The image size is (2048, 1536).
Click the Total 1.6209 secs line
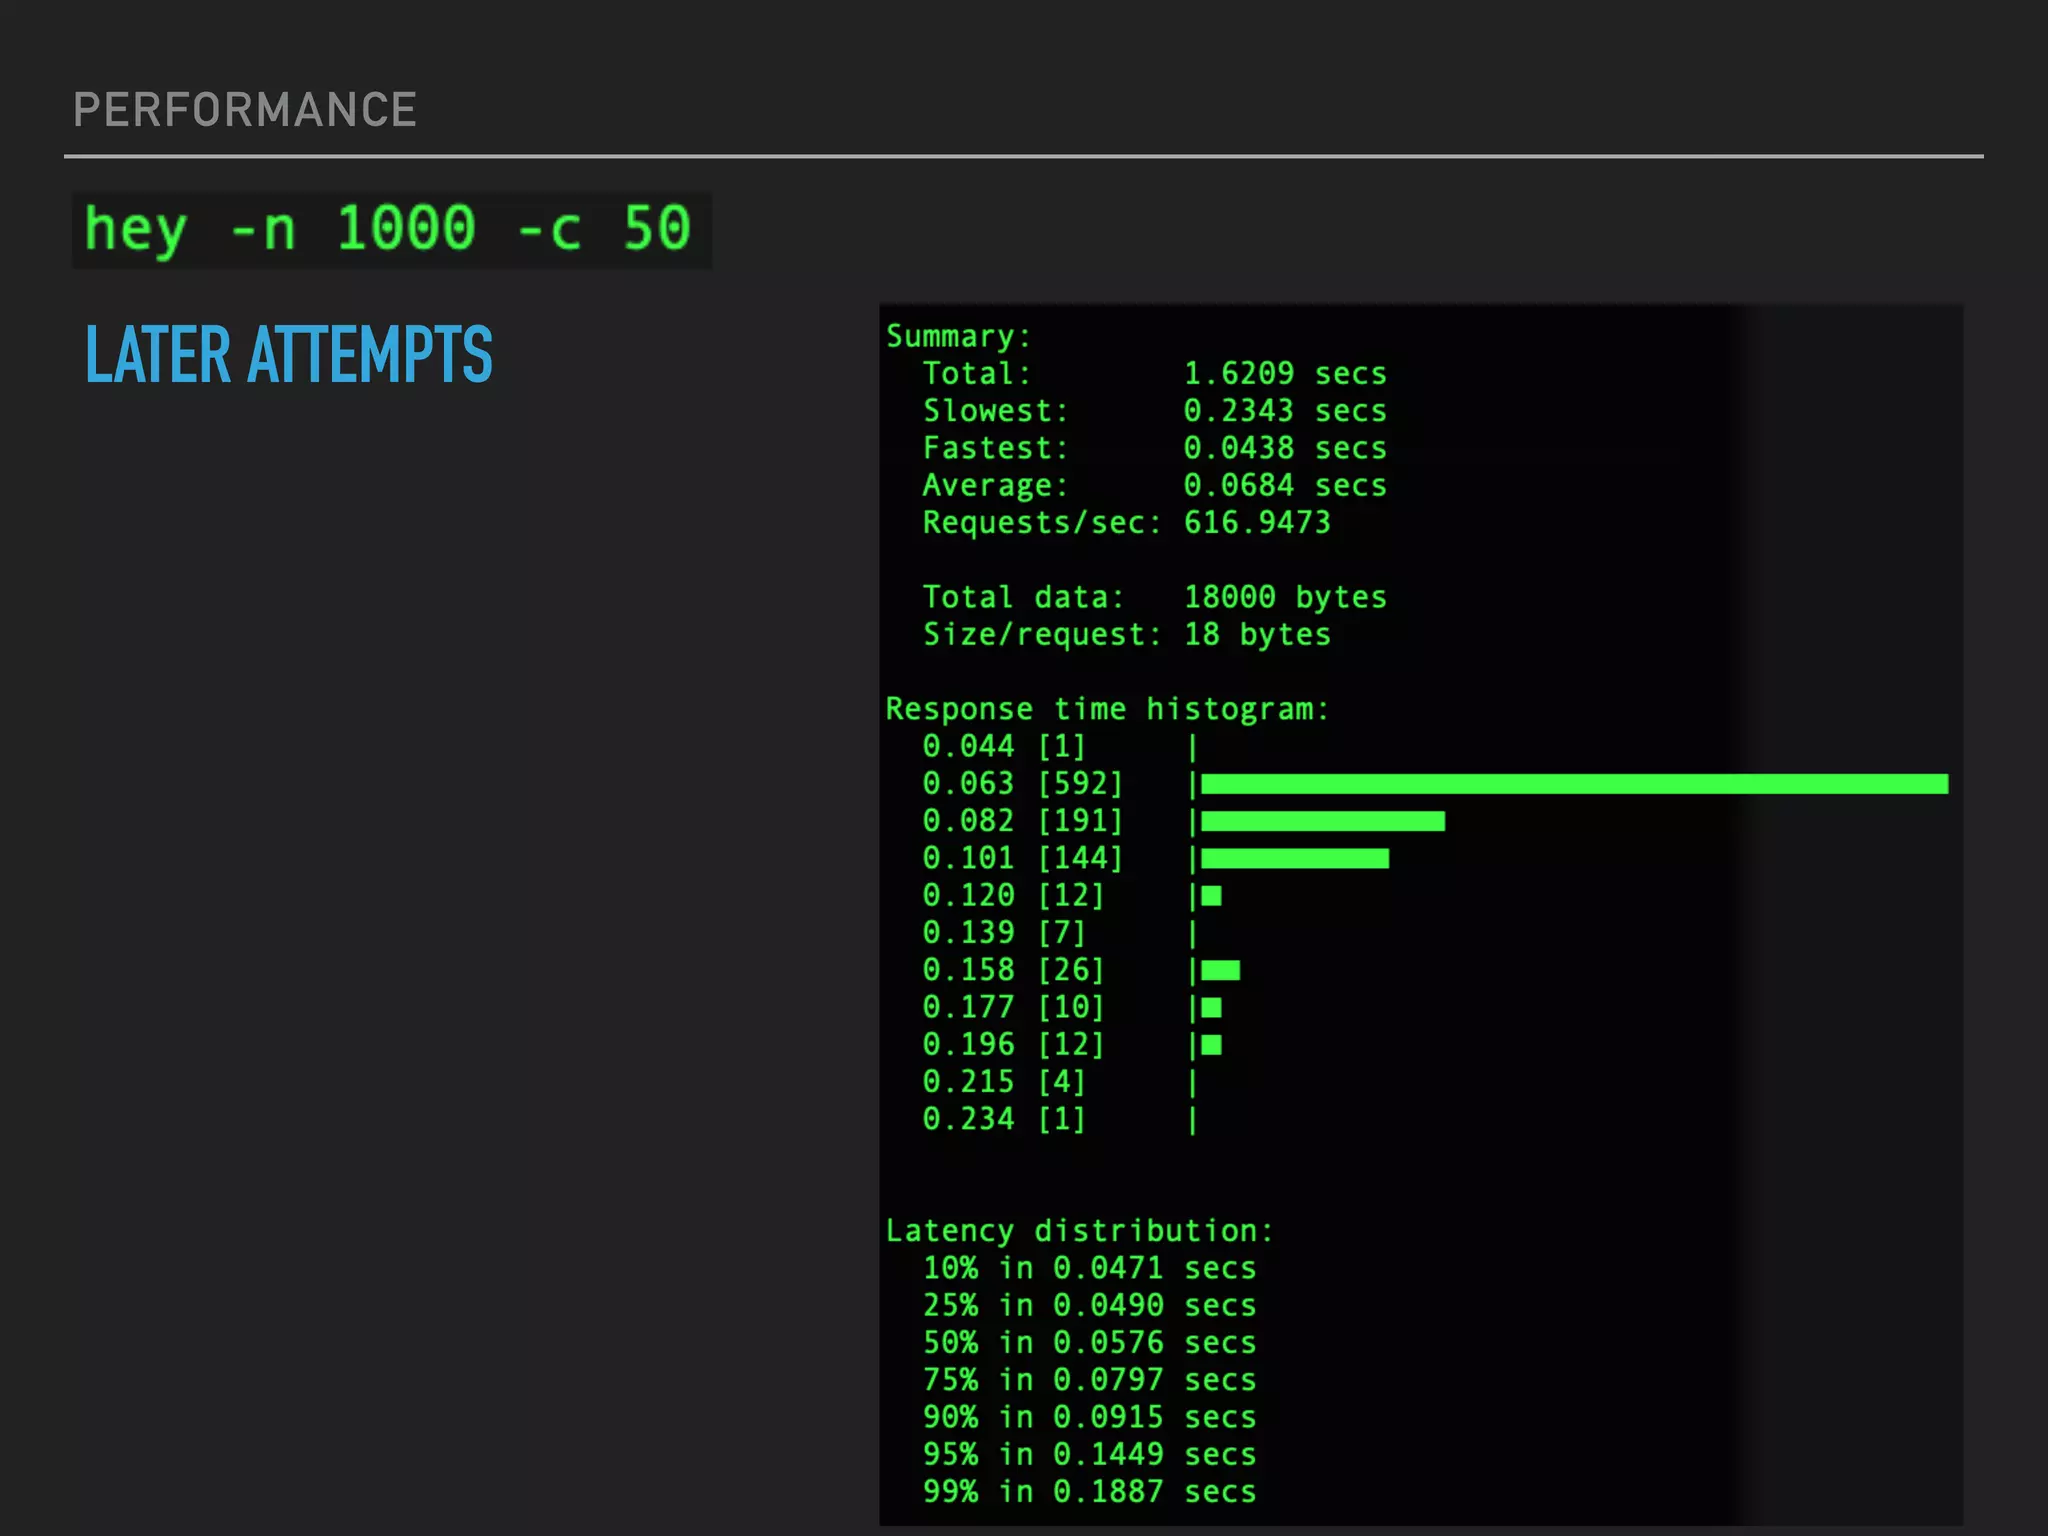[1154, 374]
